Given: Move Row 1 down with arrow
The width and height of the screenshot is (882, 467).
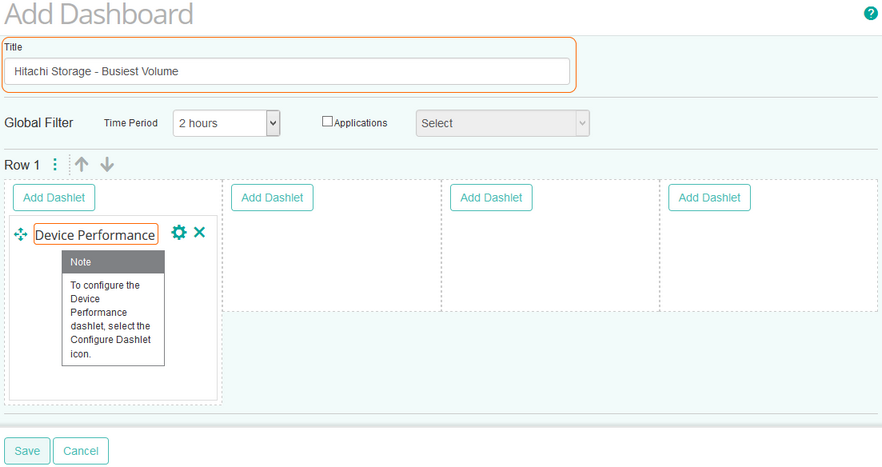Looking at the screenshot, I should coord(107,165).
